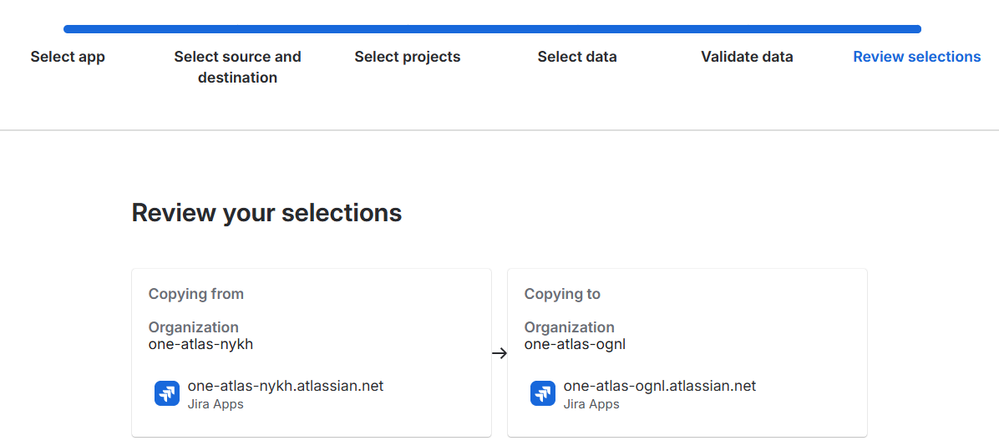
Task: Click the Jira Apps label under source site
Action: pos(215,404)
